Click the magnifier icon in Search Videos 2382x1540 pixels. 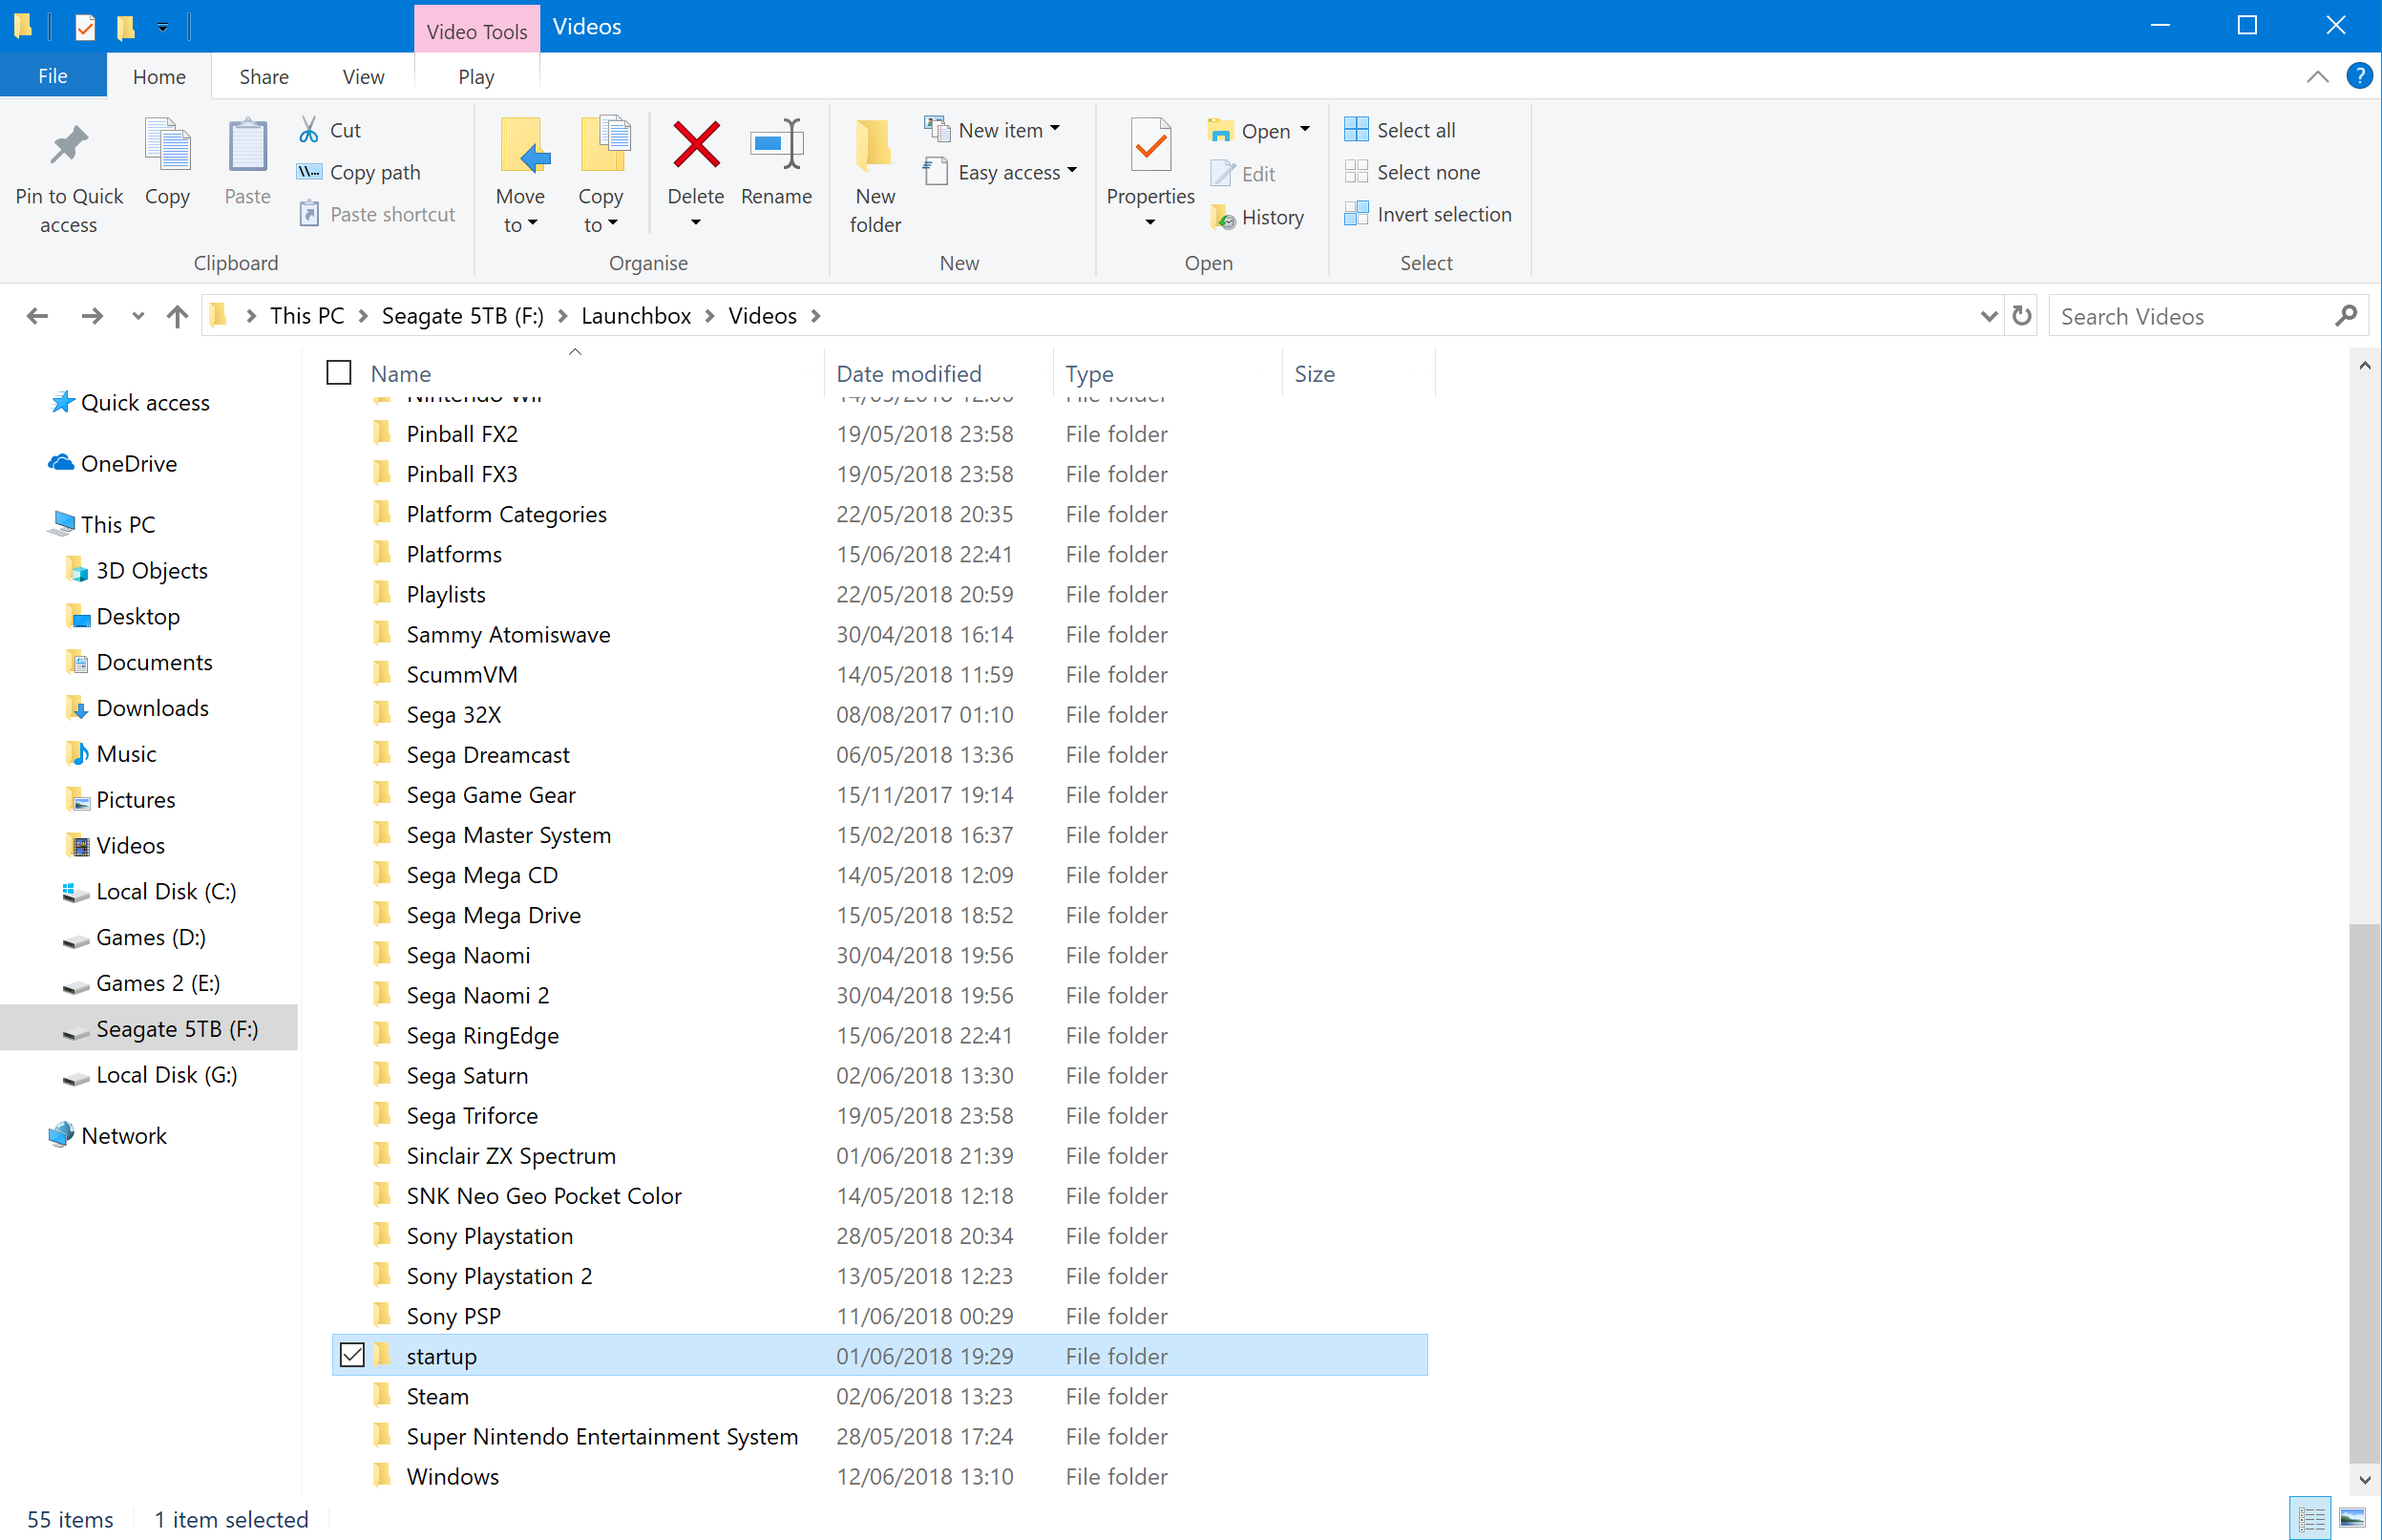(x=2345, y=316)
